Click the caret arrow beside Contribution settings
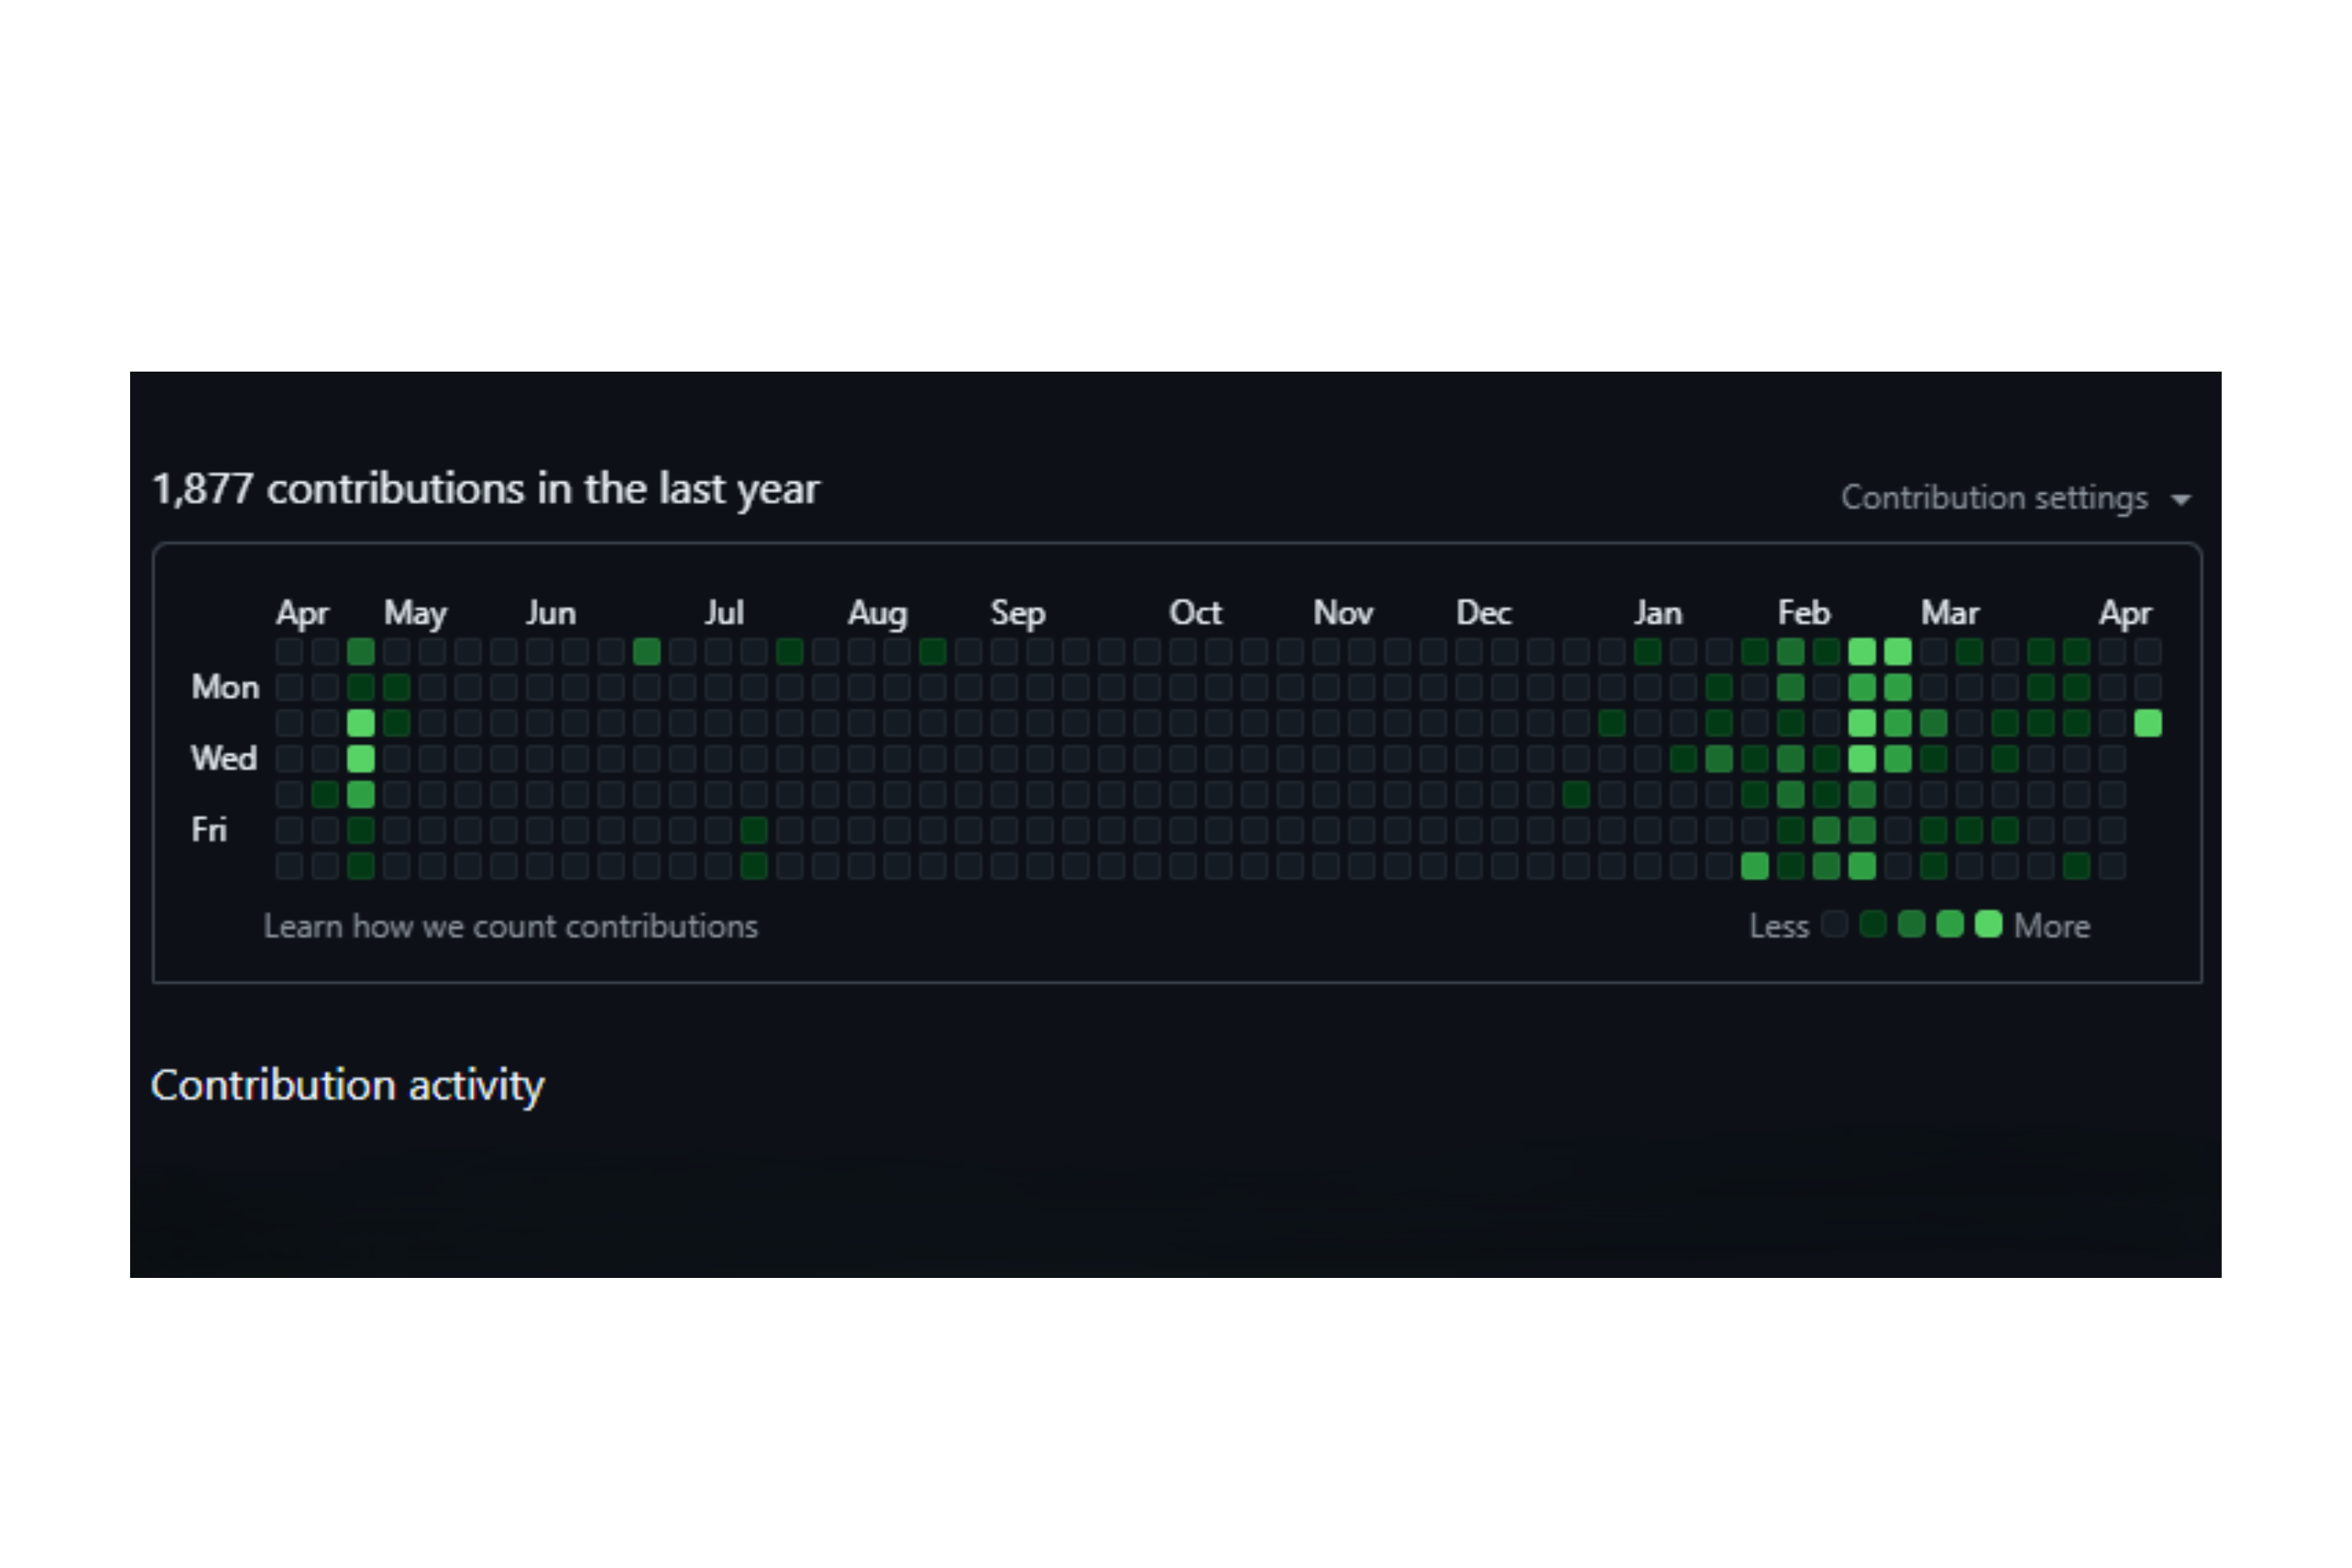This screenshot has width=2352, height=1568. pos(2182,499)
